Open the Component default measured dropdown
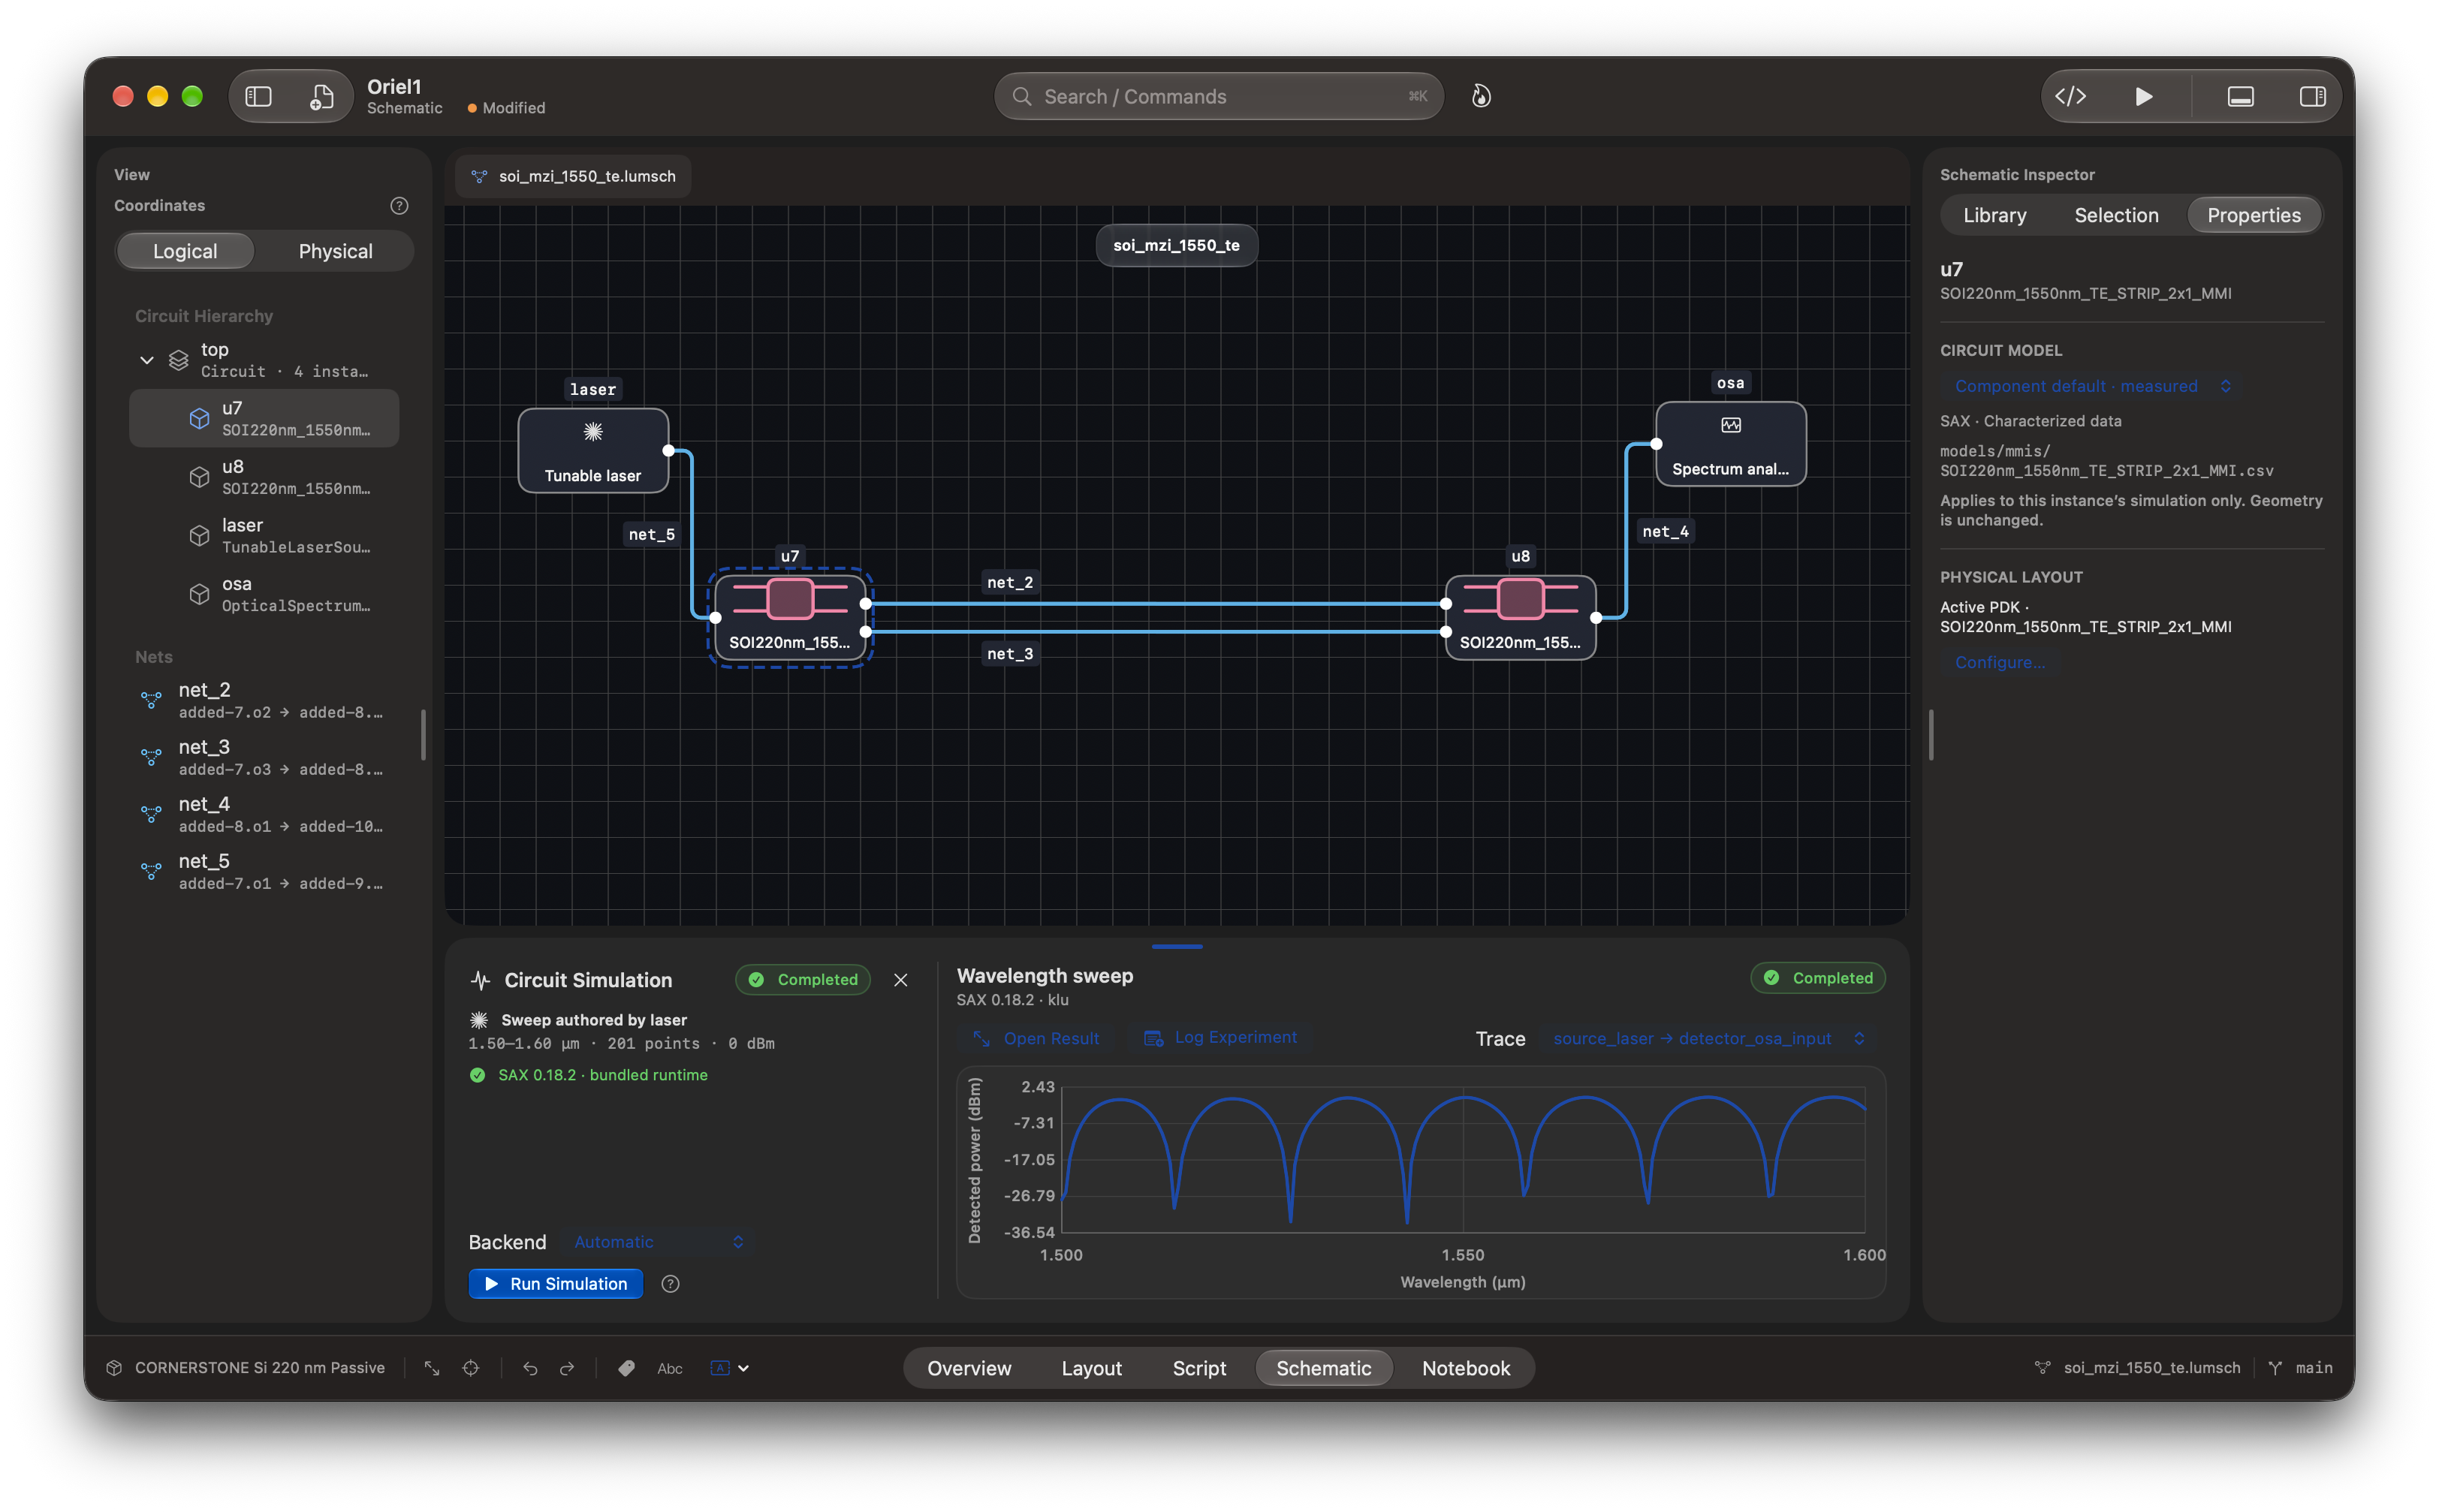The image size is (2439, 1512). tap(2090, 386)
